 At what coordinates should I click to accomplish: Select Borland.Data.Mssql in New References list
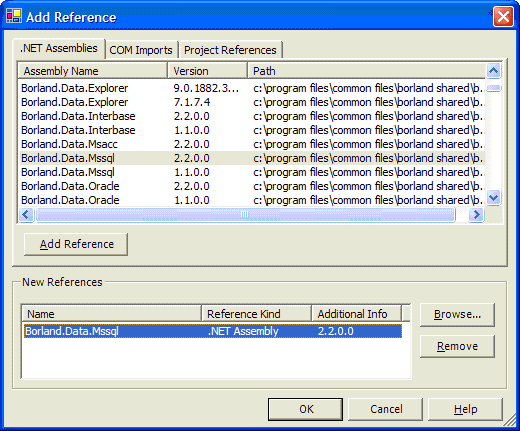[x=213, y=331]
